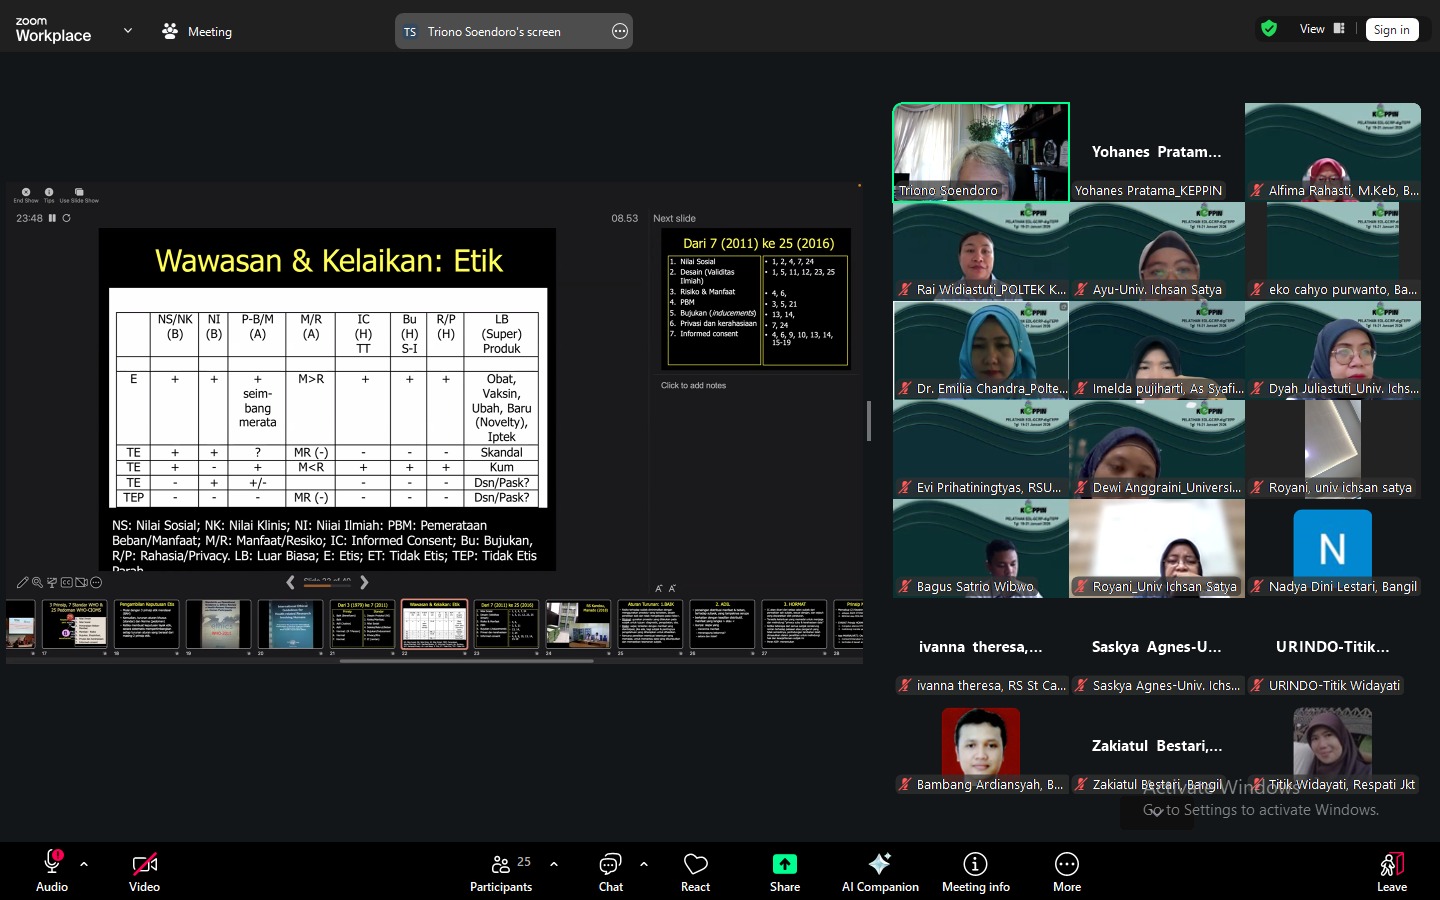Open AI Companion
The width and height of the screenshot is (1440, 900).
click(880, 871)
